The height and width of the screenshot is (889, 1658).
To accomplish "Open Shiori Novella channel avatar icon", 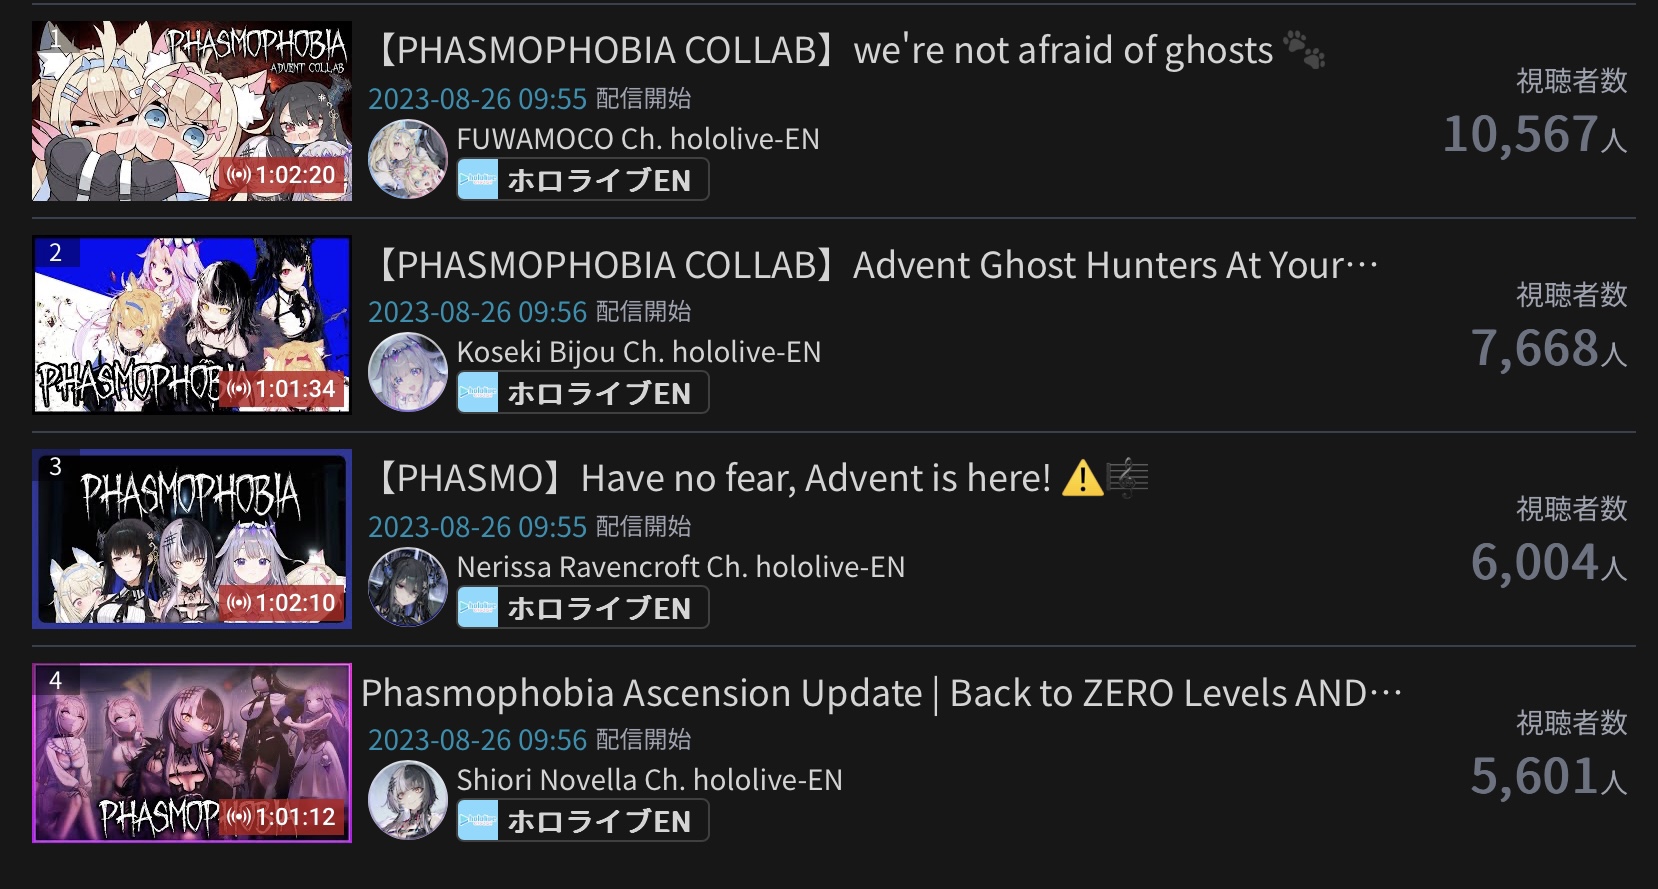I will [407, 800].
